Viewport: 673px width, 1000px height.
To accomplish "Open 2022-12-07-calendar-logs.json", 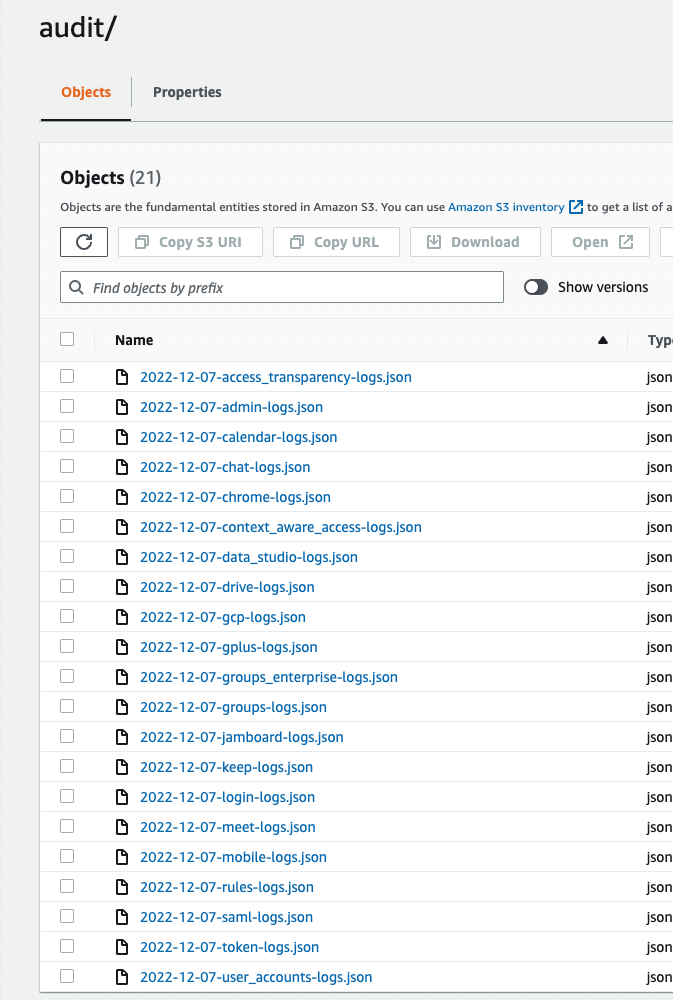I will click(239, 438).
